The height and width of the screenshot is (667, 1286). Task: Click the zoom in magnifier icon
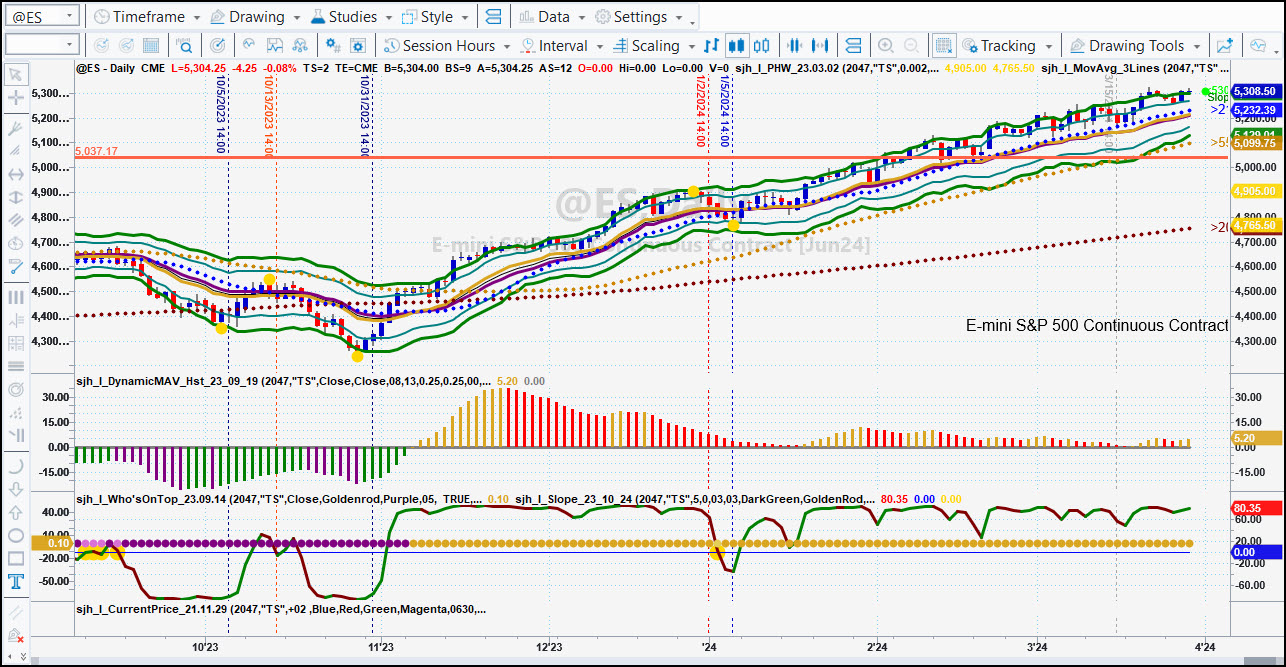coord(885,45)
